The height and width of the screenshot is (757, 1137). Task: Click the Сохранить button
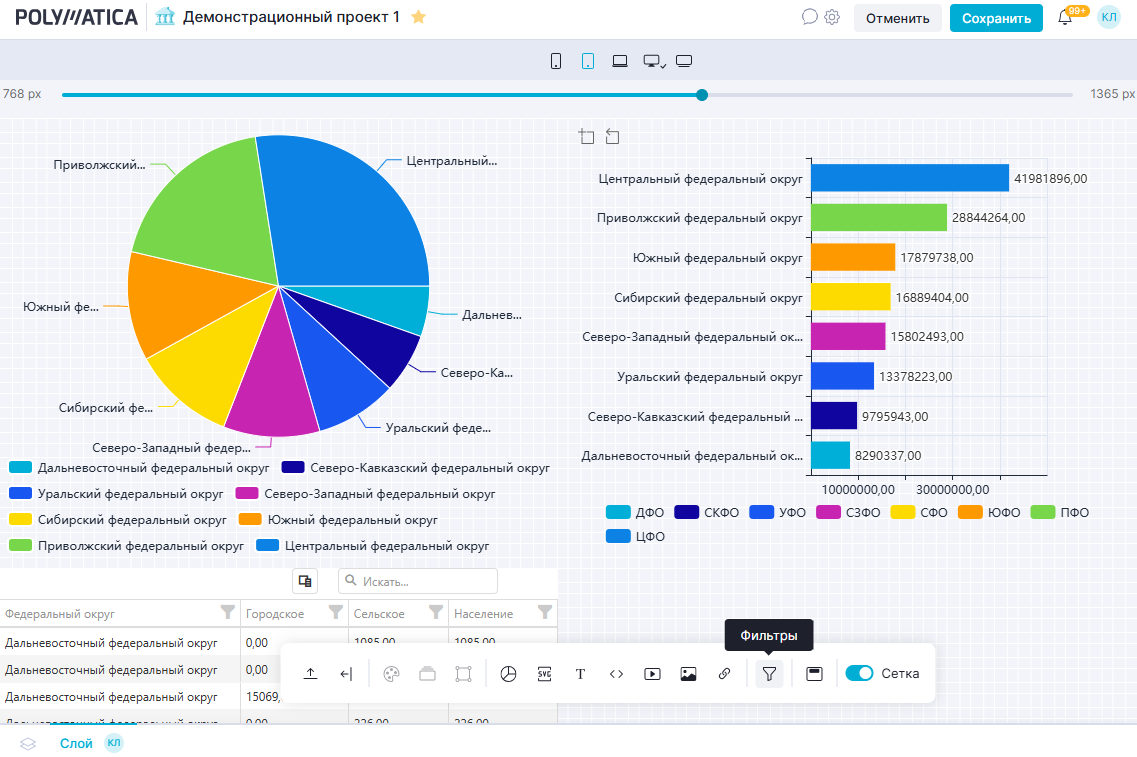(x=995, y=18)
